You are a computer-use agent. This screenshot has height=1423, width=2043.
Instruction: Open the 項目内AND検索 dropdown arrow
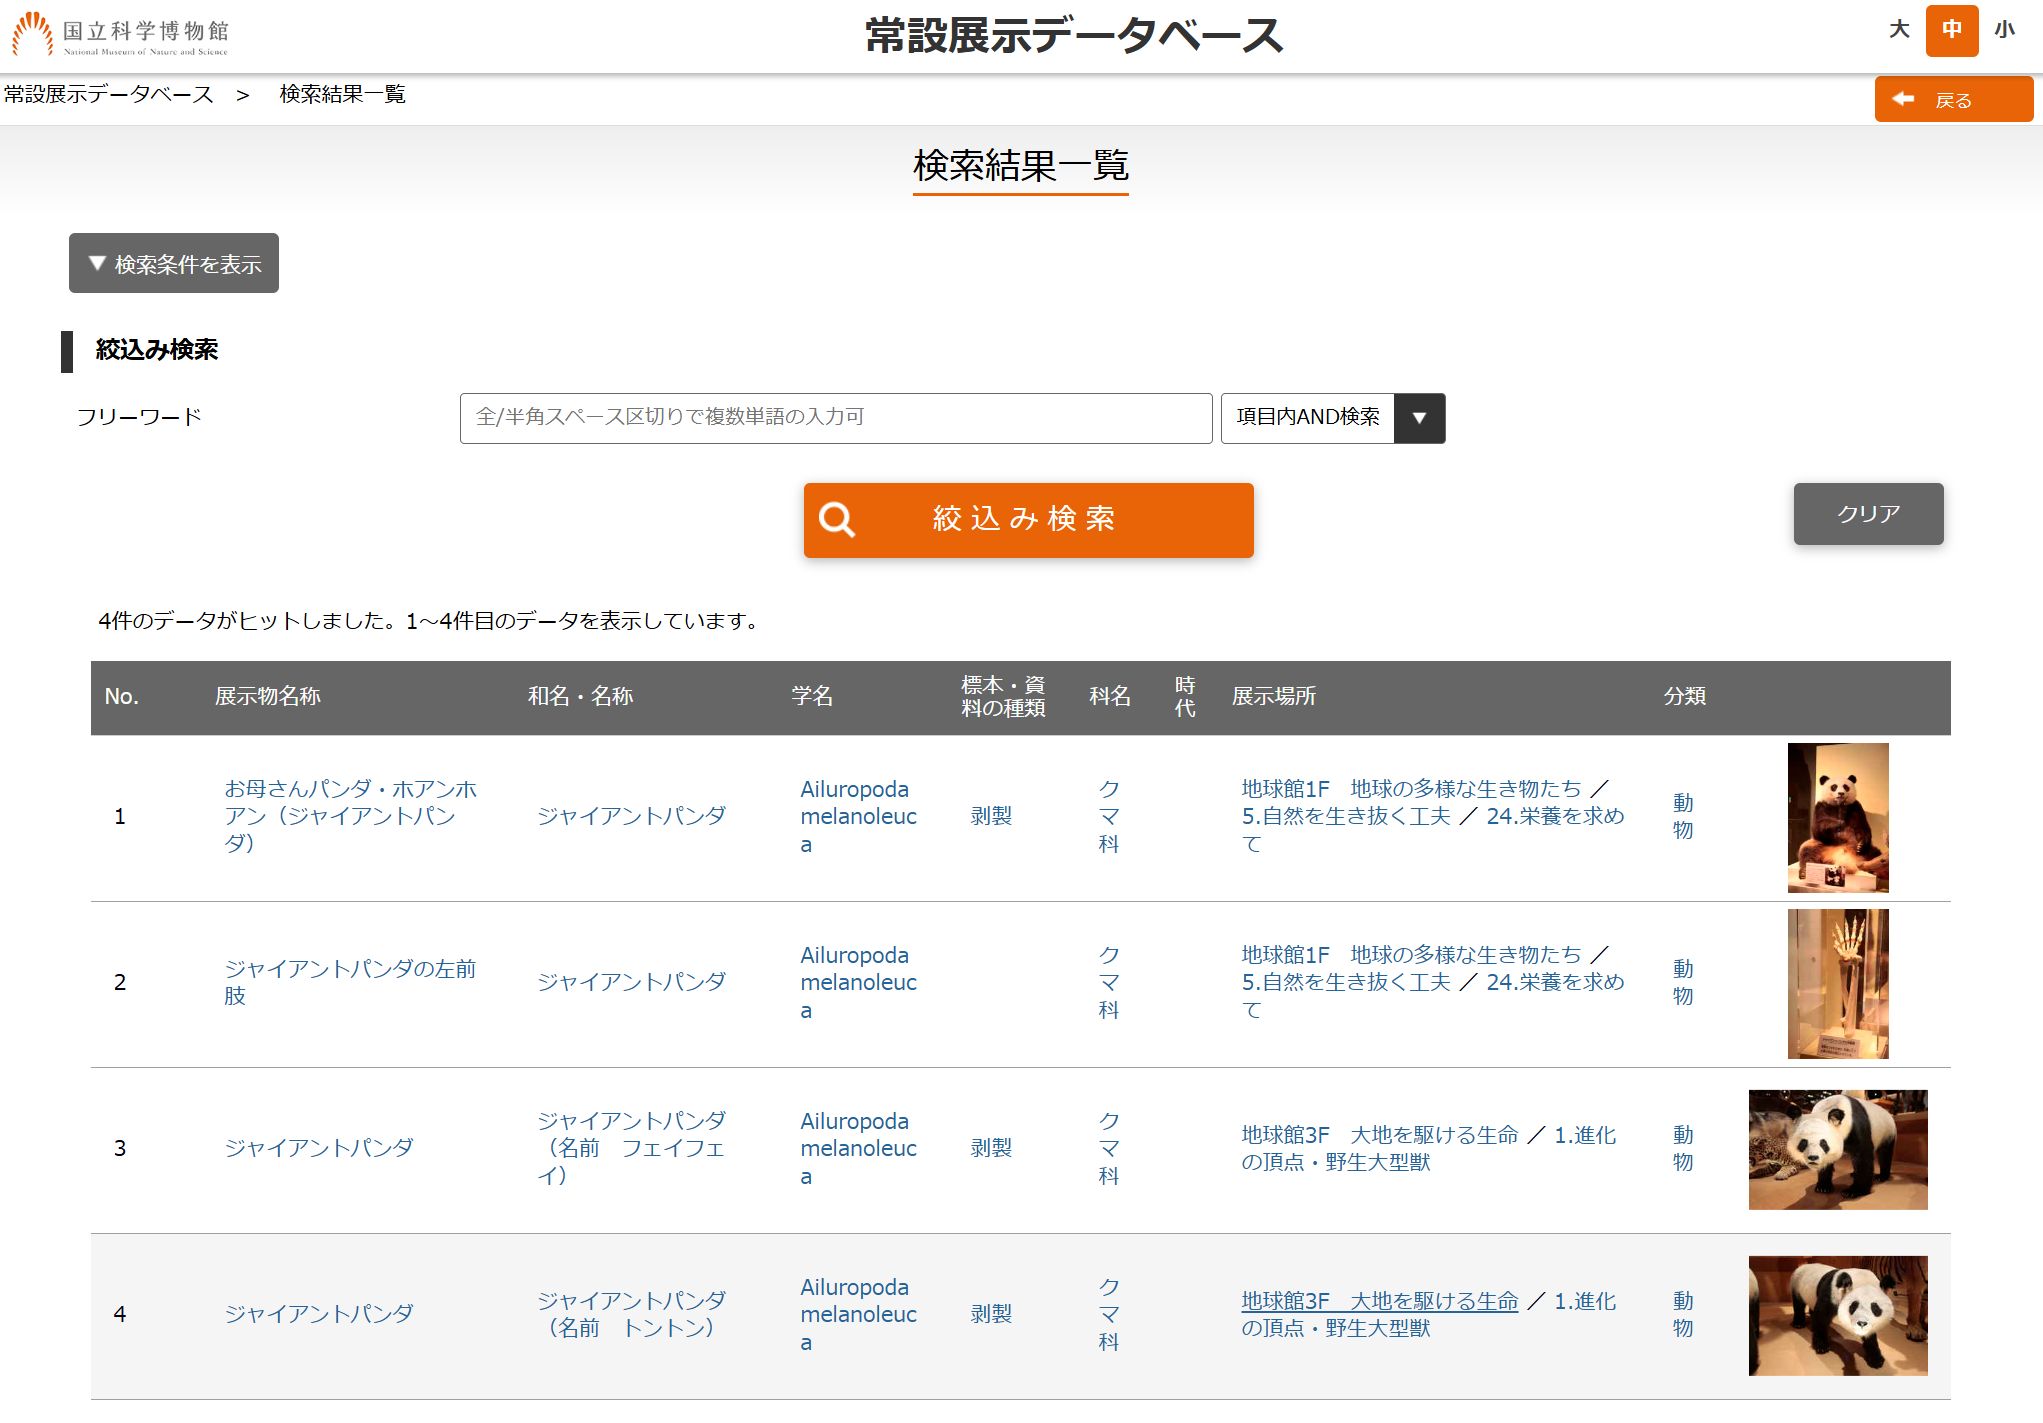[x=1418, y=418]
